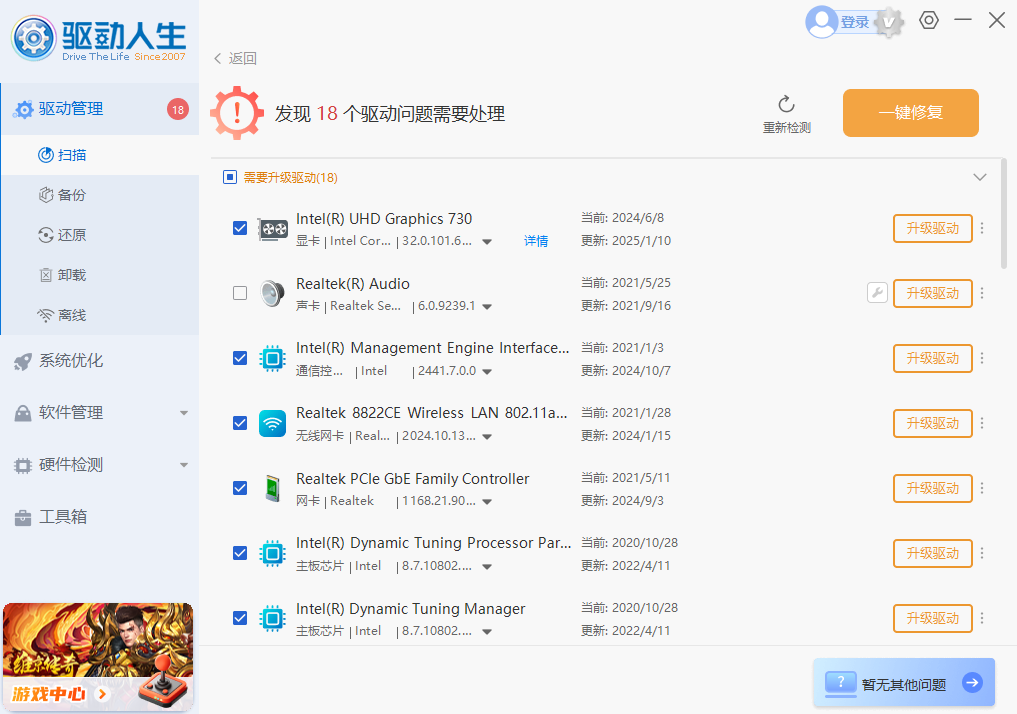The height and width of the screenshot is (714, 1017).
Task: Click 重新检测 to rescan drivers
Action: click(x=786, y=113)
